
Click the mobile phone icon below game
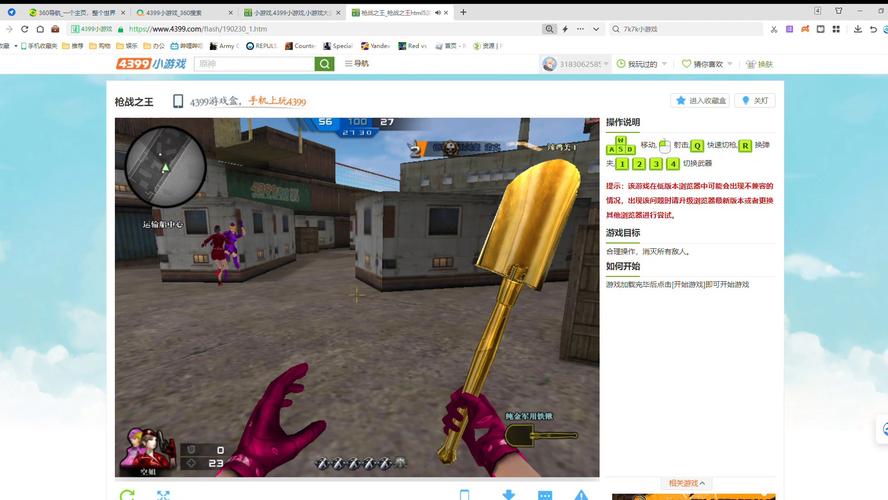click(464, 495)
